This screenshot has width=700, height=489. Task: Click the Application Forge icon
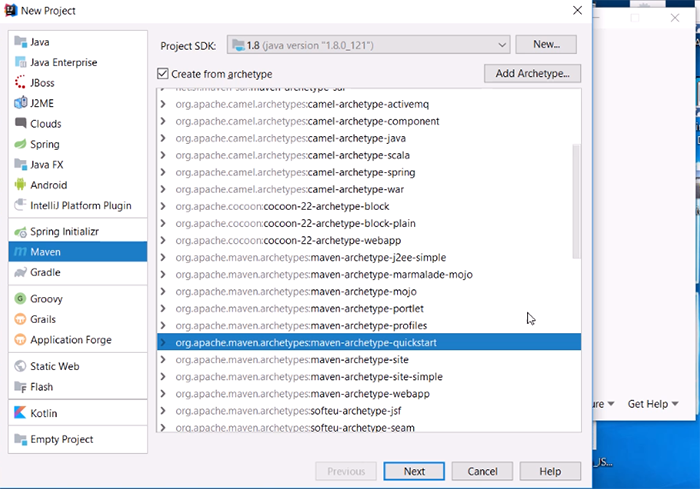click(21, 340)
